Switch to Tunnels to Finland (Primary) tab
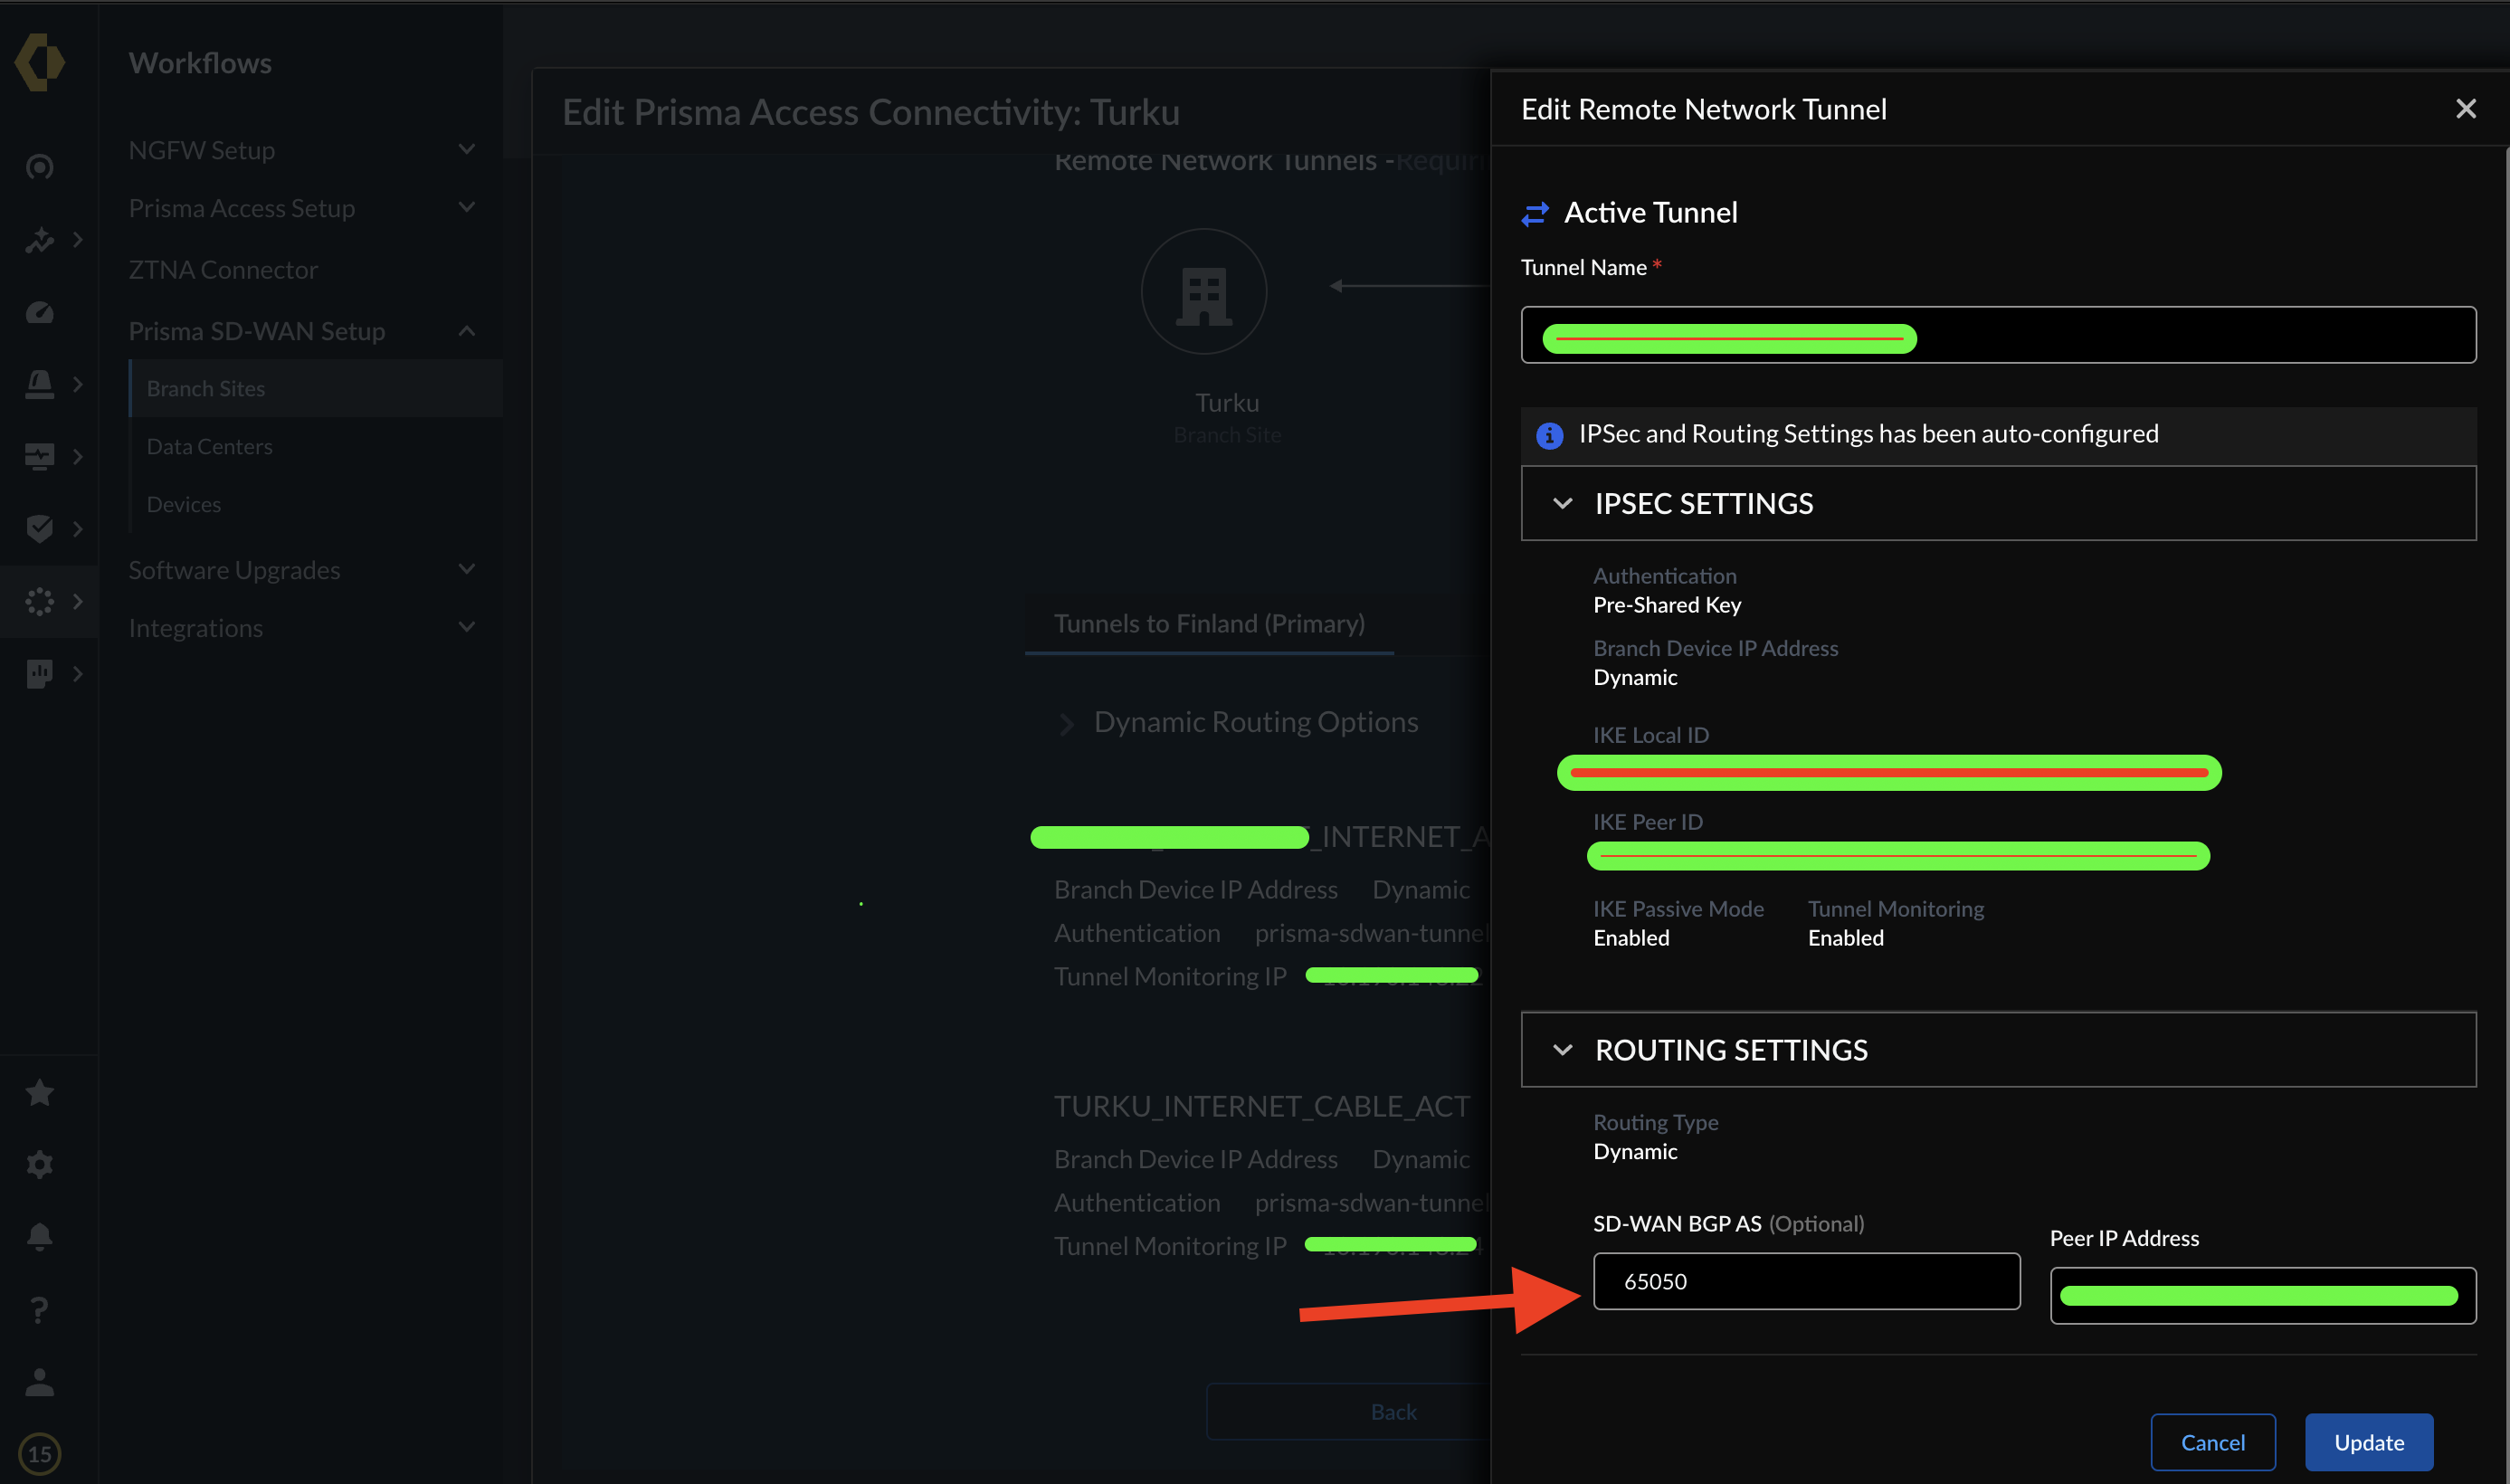The width and height of the screenshot is (2510, 1484). [x=1209, y=623]
